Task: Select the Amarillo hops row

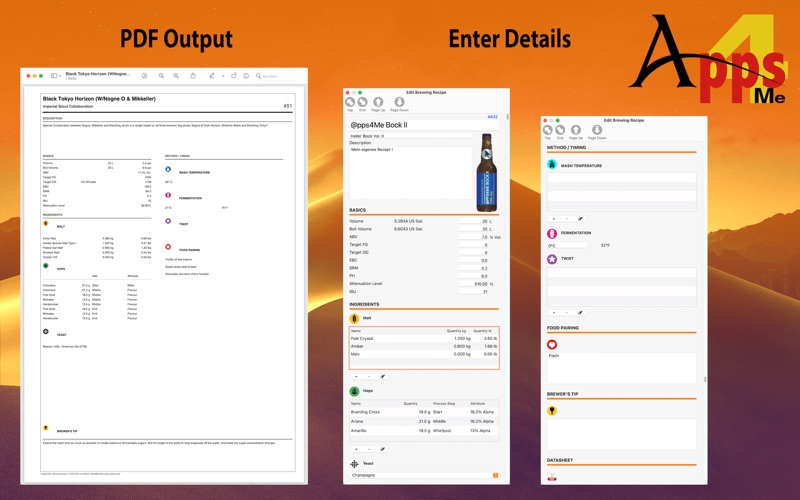Action: [x=424, y=431]
